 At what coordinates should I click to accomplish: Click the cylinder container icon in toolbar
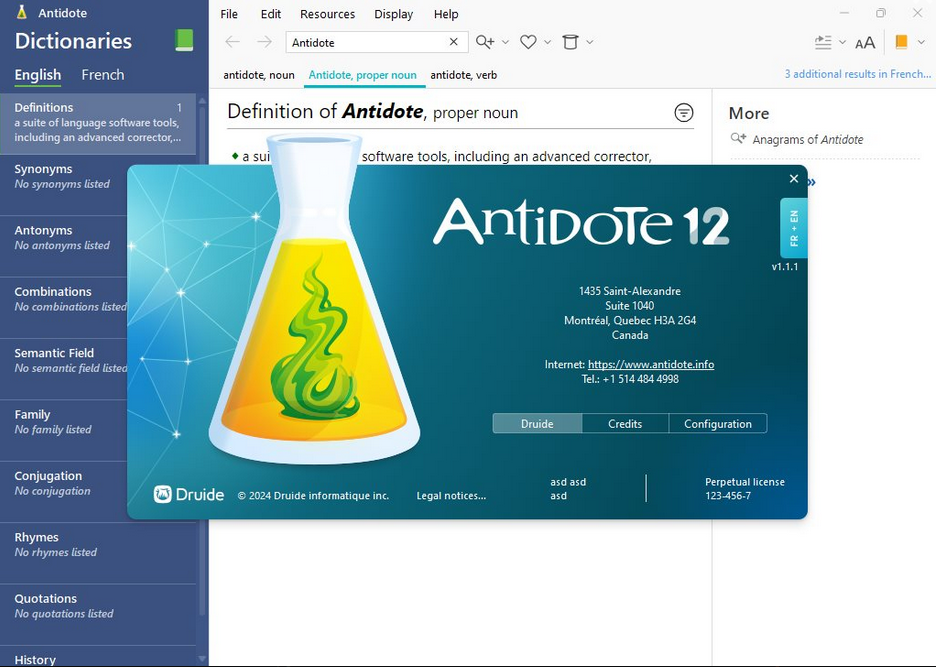[x=570, y=42]
